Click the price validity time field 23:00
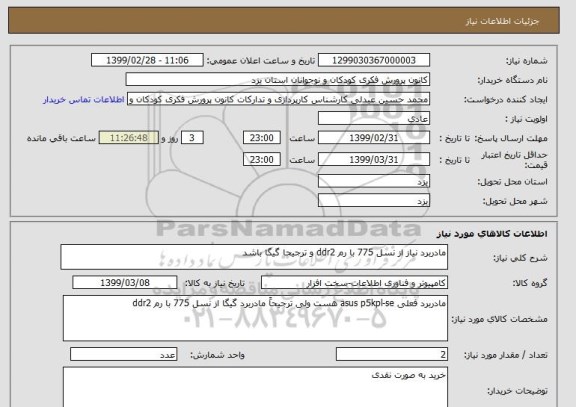 pos(262,160)
